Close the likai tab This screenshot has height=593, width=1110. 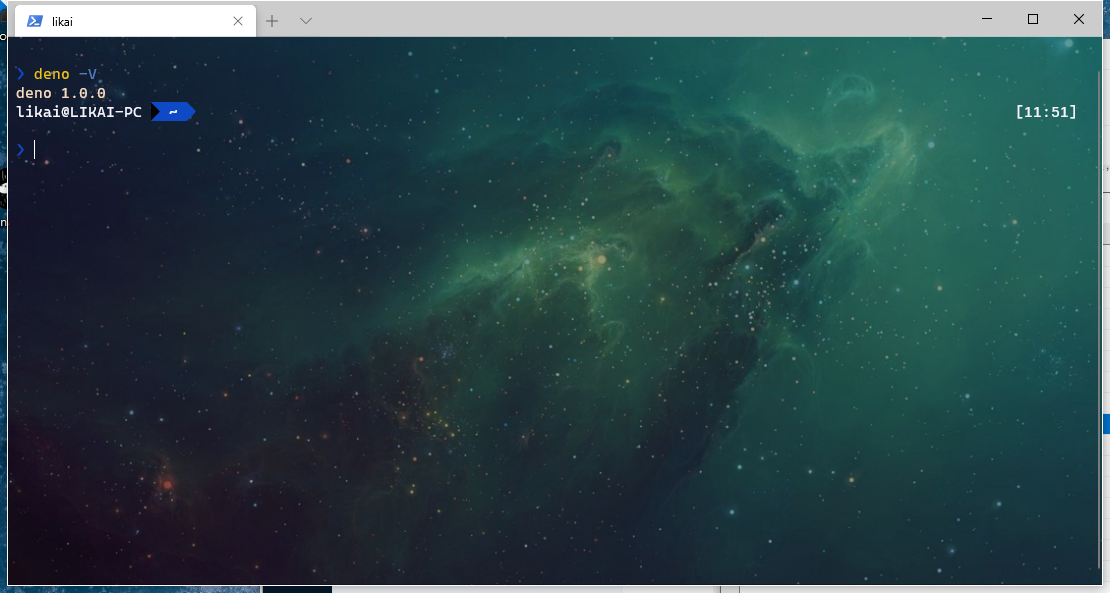[238, 21]
